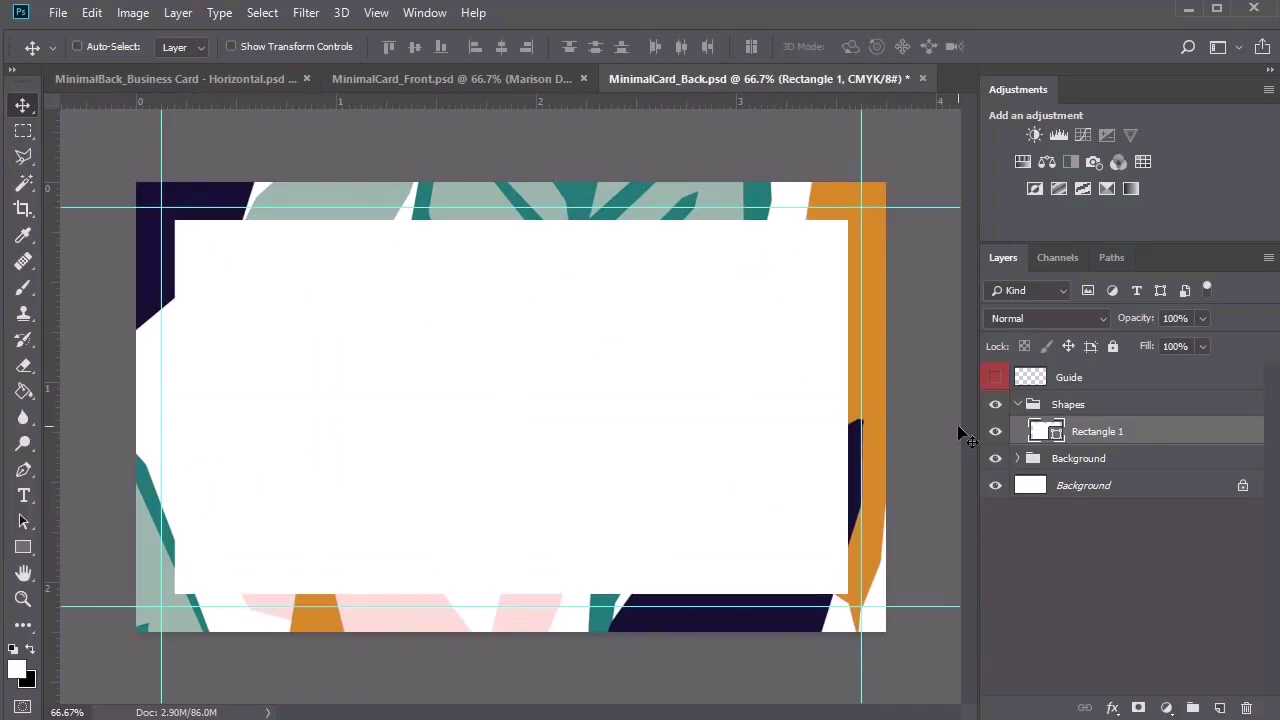Viewport: 1280px width, 720px height.
Task: Open the layer filter Kind dropdown
Action: coord(1028,290)
